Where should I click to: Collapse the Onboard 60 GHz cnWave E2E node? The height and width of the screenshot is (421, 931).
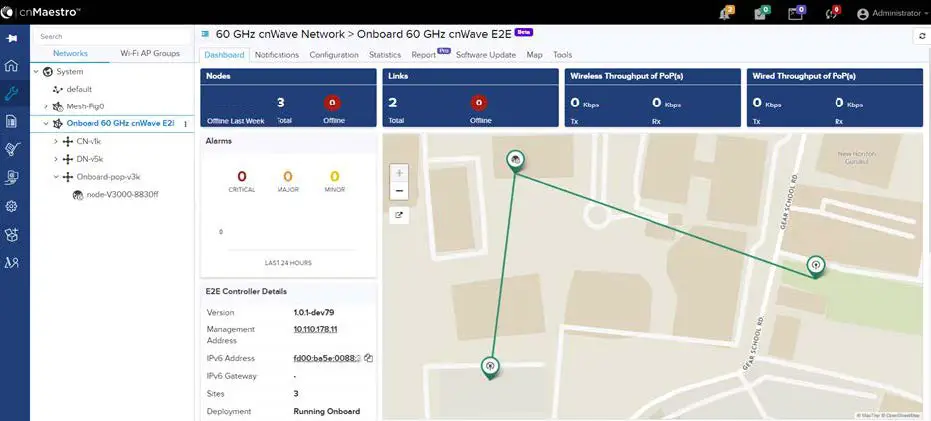46,124
